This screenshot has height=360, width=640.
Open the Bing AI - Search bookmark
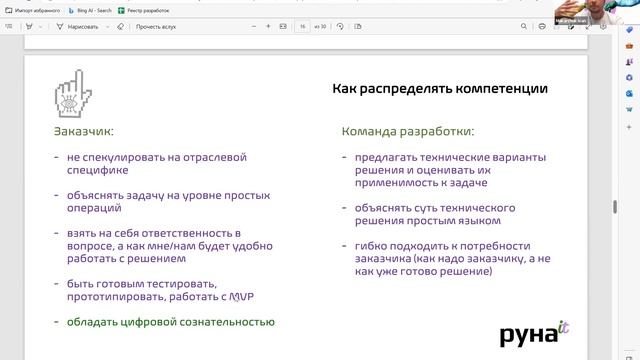tap(90, 11)
